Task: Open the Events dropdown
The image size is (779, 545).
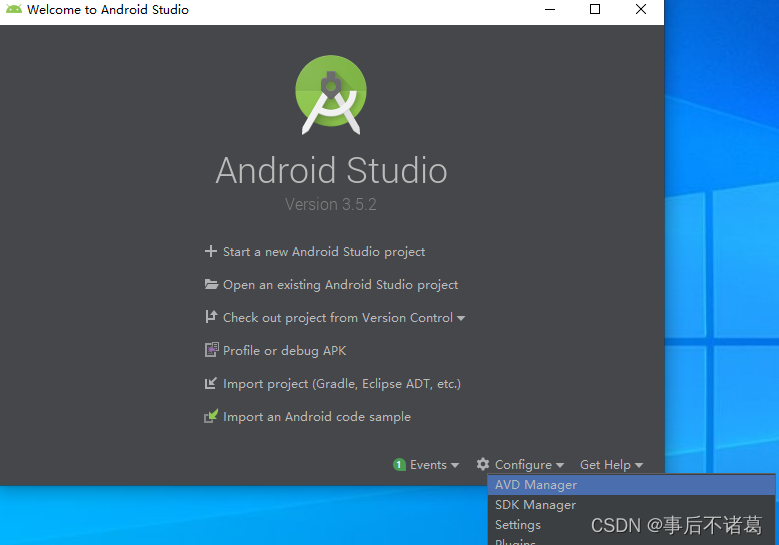Action: tap(434, 465)
